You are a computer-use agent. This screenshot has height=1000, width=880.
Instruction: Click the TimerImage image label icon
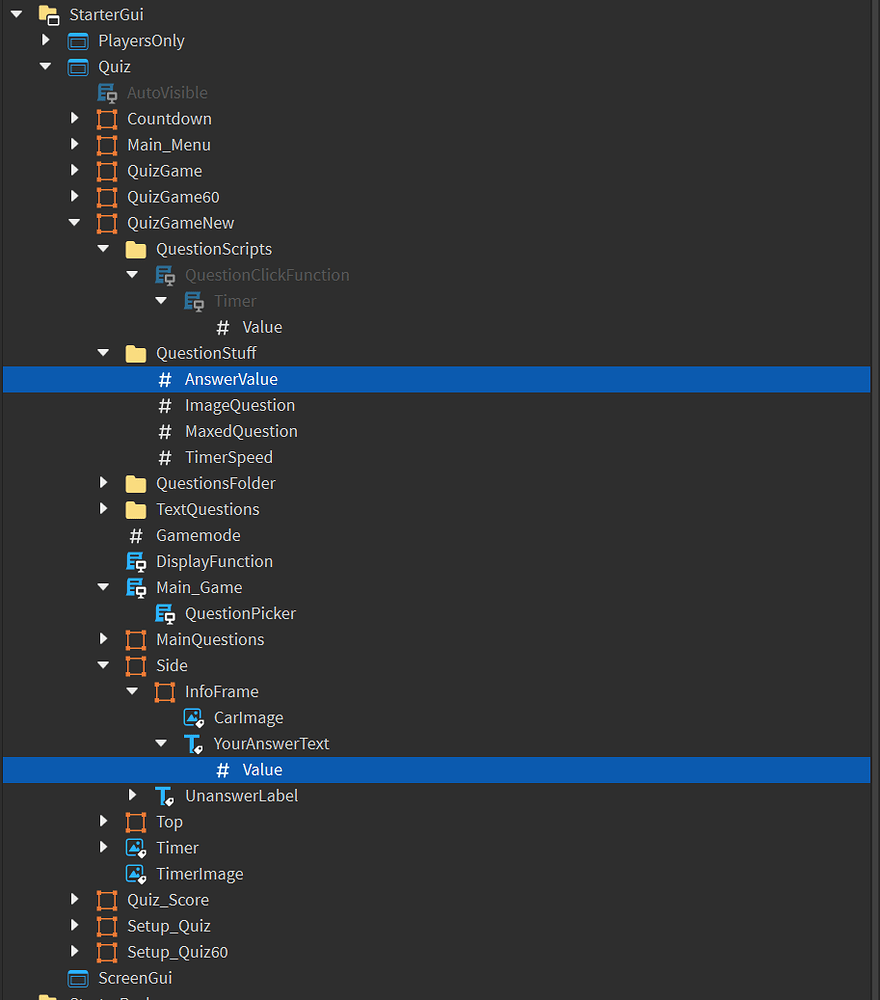137,873
